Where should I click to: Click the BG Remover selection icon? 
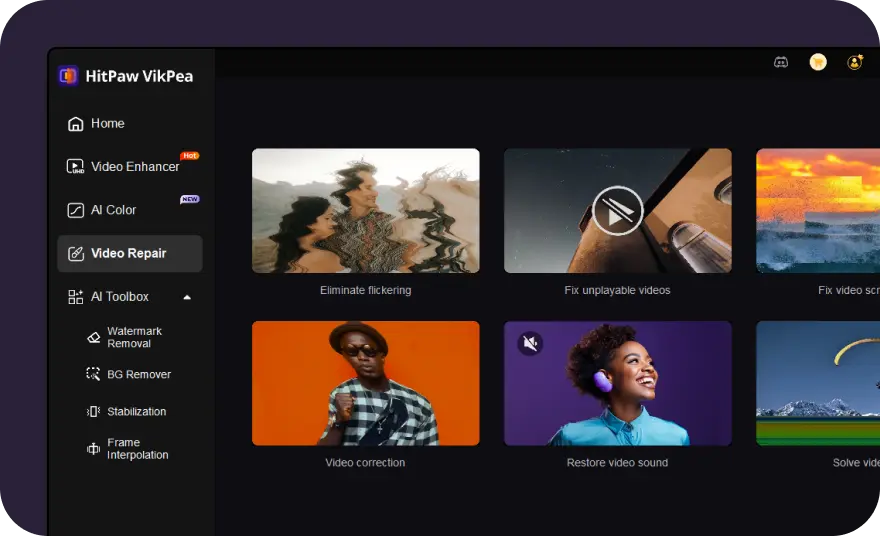[93, 374]
